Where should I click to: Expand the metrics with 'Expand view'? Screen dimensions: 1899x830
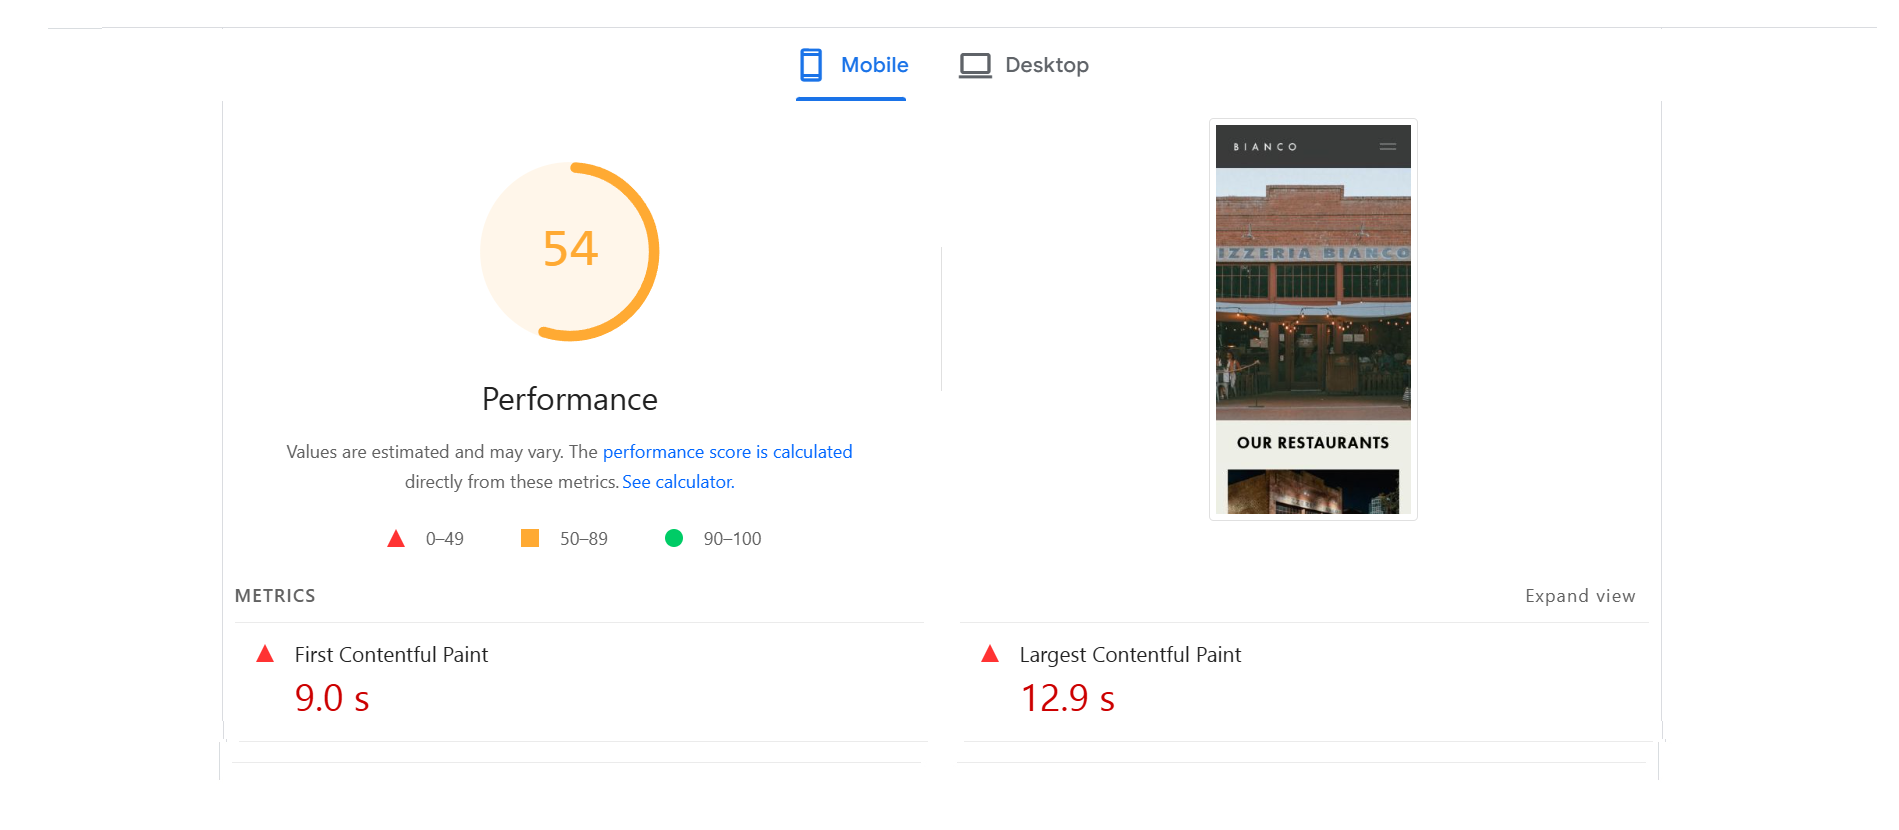[x=1580, y=596]
